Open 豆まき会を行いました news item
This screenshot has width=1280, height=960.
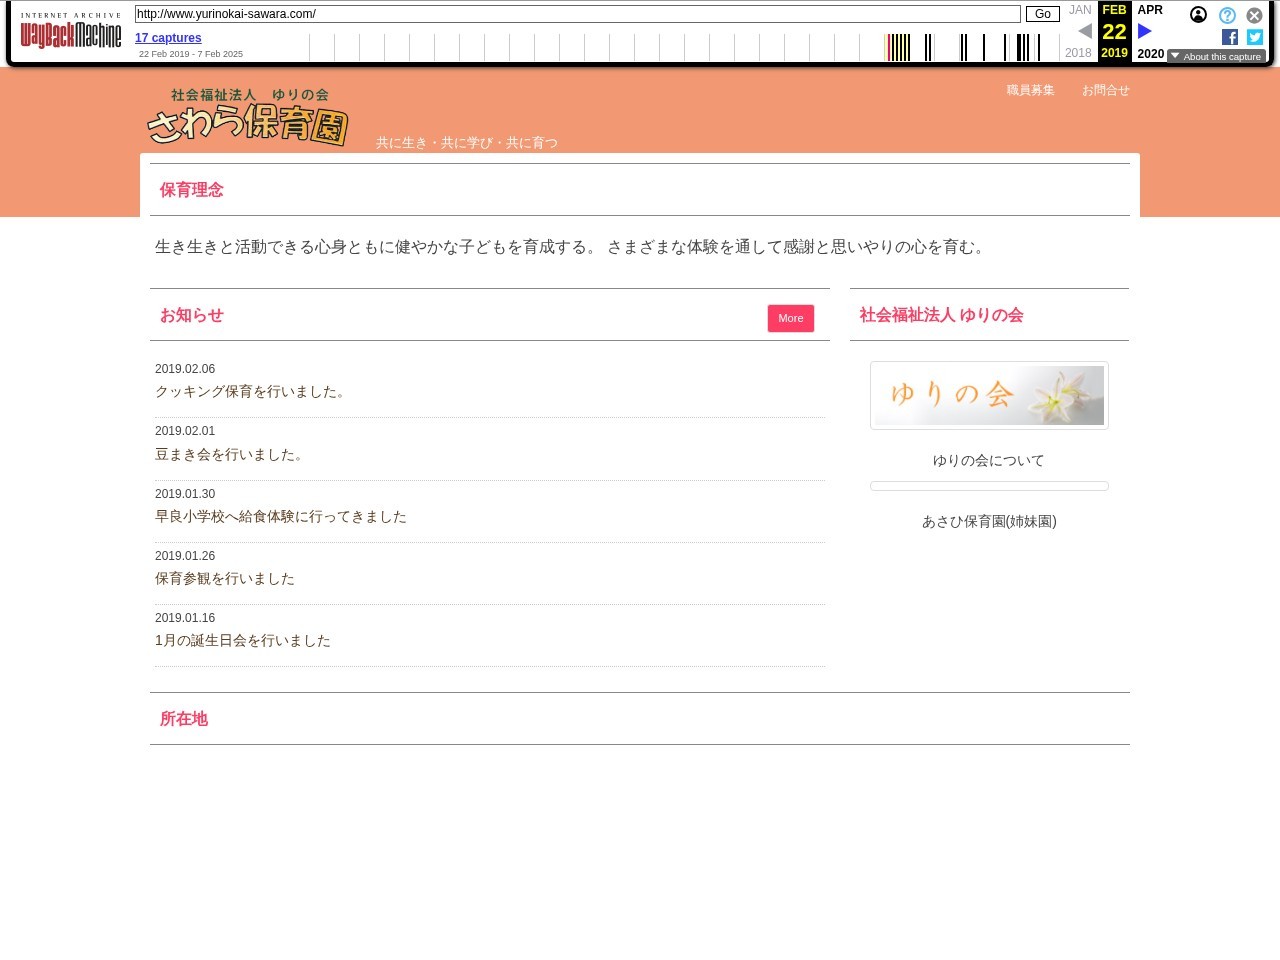point(230,454)
